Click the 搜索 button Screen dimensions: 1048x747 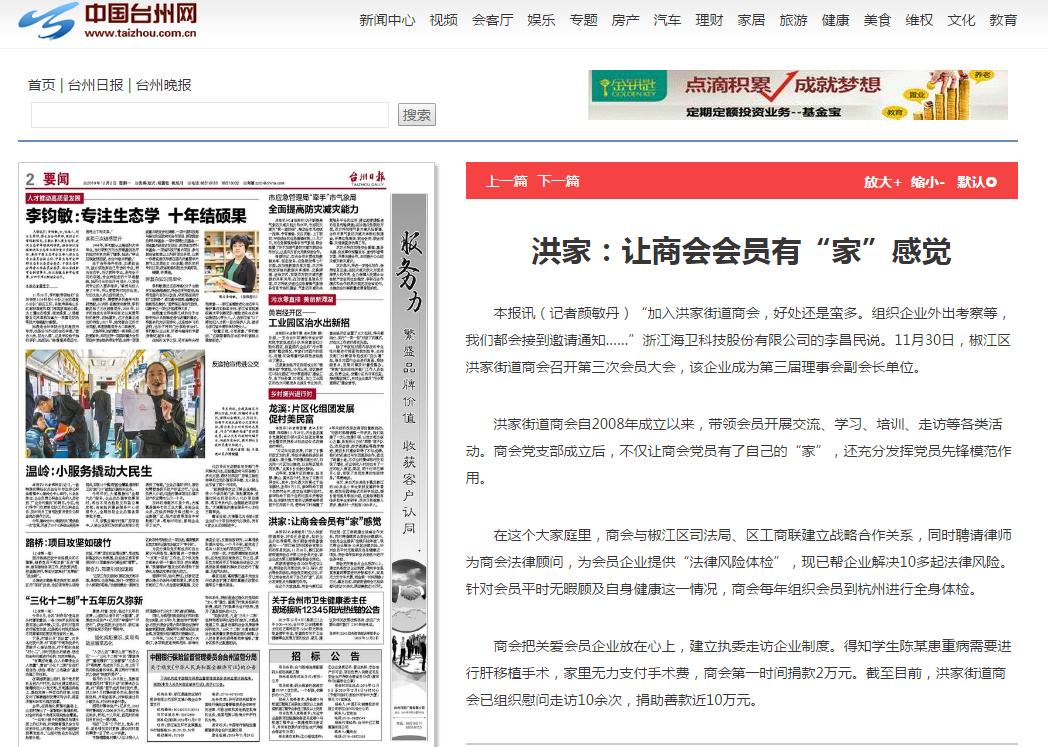coord(416,115)
